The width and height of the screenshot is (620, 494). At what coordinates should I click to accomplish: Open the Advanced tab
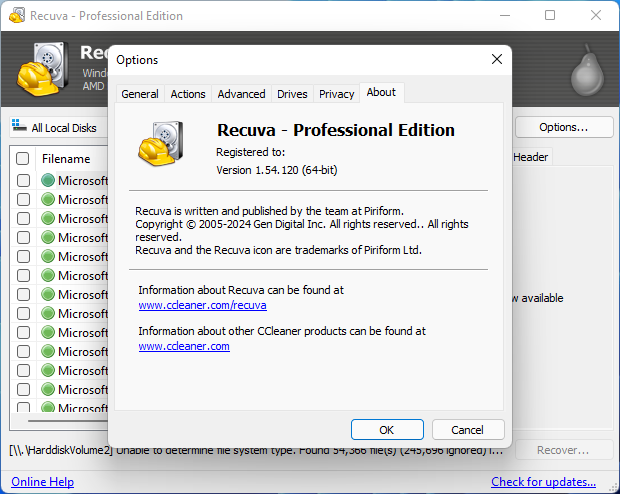pyautogui.click(x=241, y=94)
